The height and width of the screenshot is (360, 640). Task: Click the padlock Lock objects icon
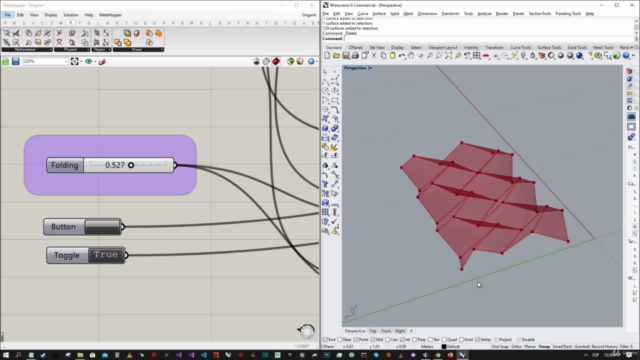(x=533, y=56)
